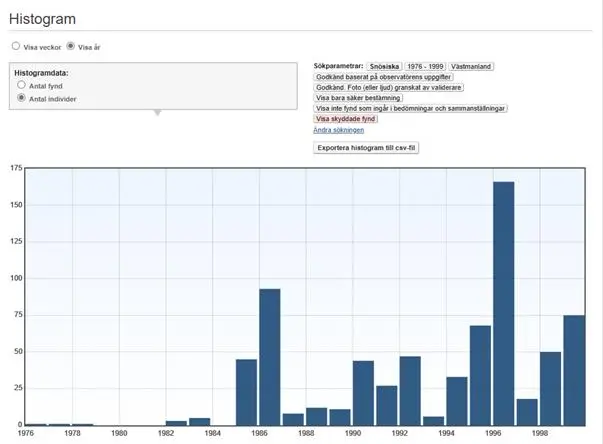Click the 'Västmanland' region tag

(x=472, y=66)
